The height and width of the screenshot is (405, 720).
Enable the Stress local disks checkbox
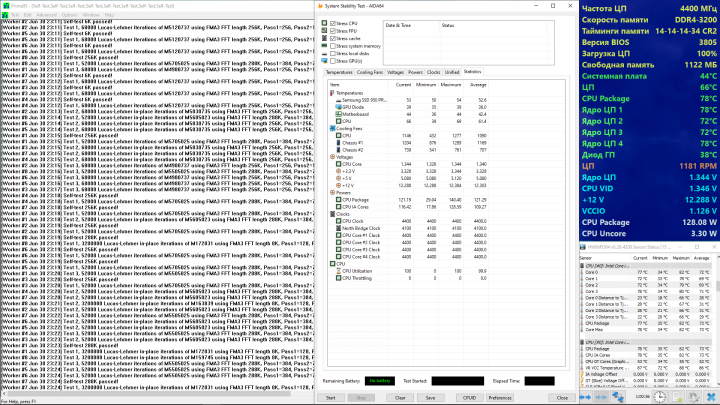point(333,53)
